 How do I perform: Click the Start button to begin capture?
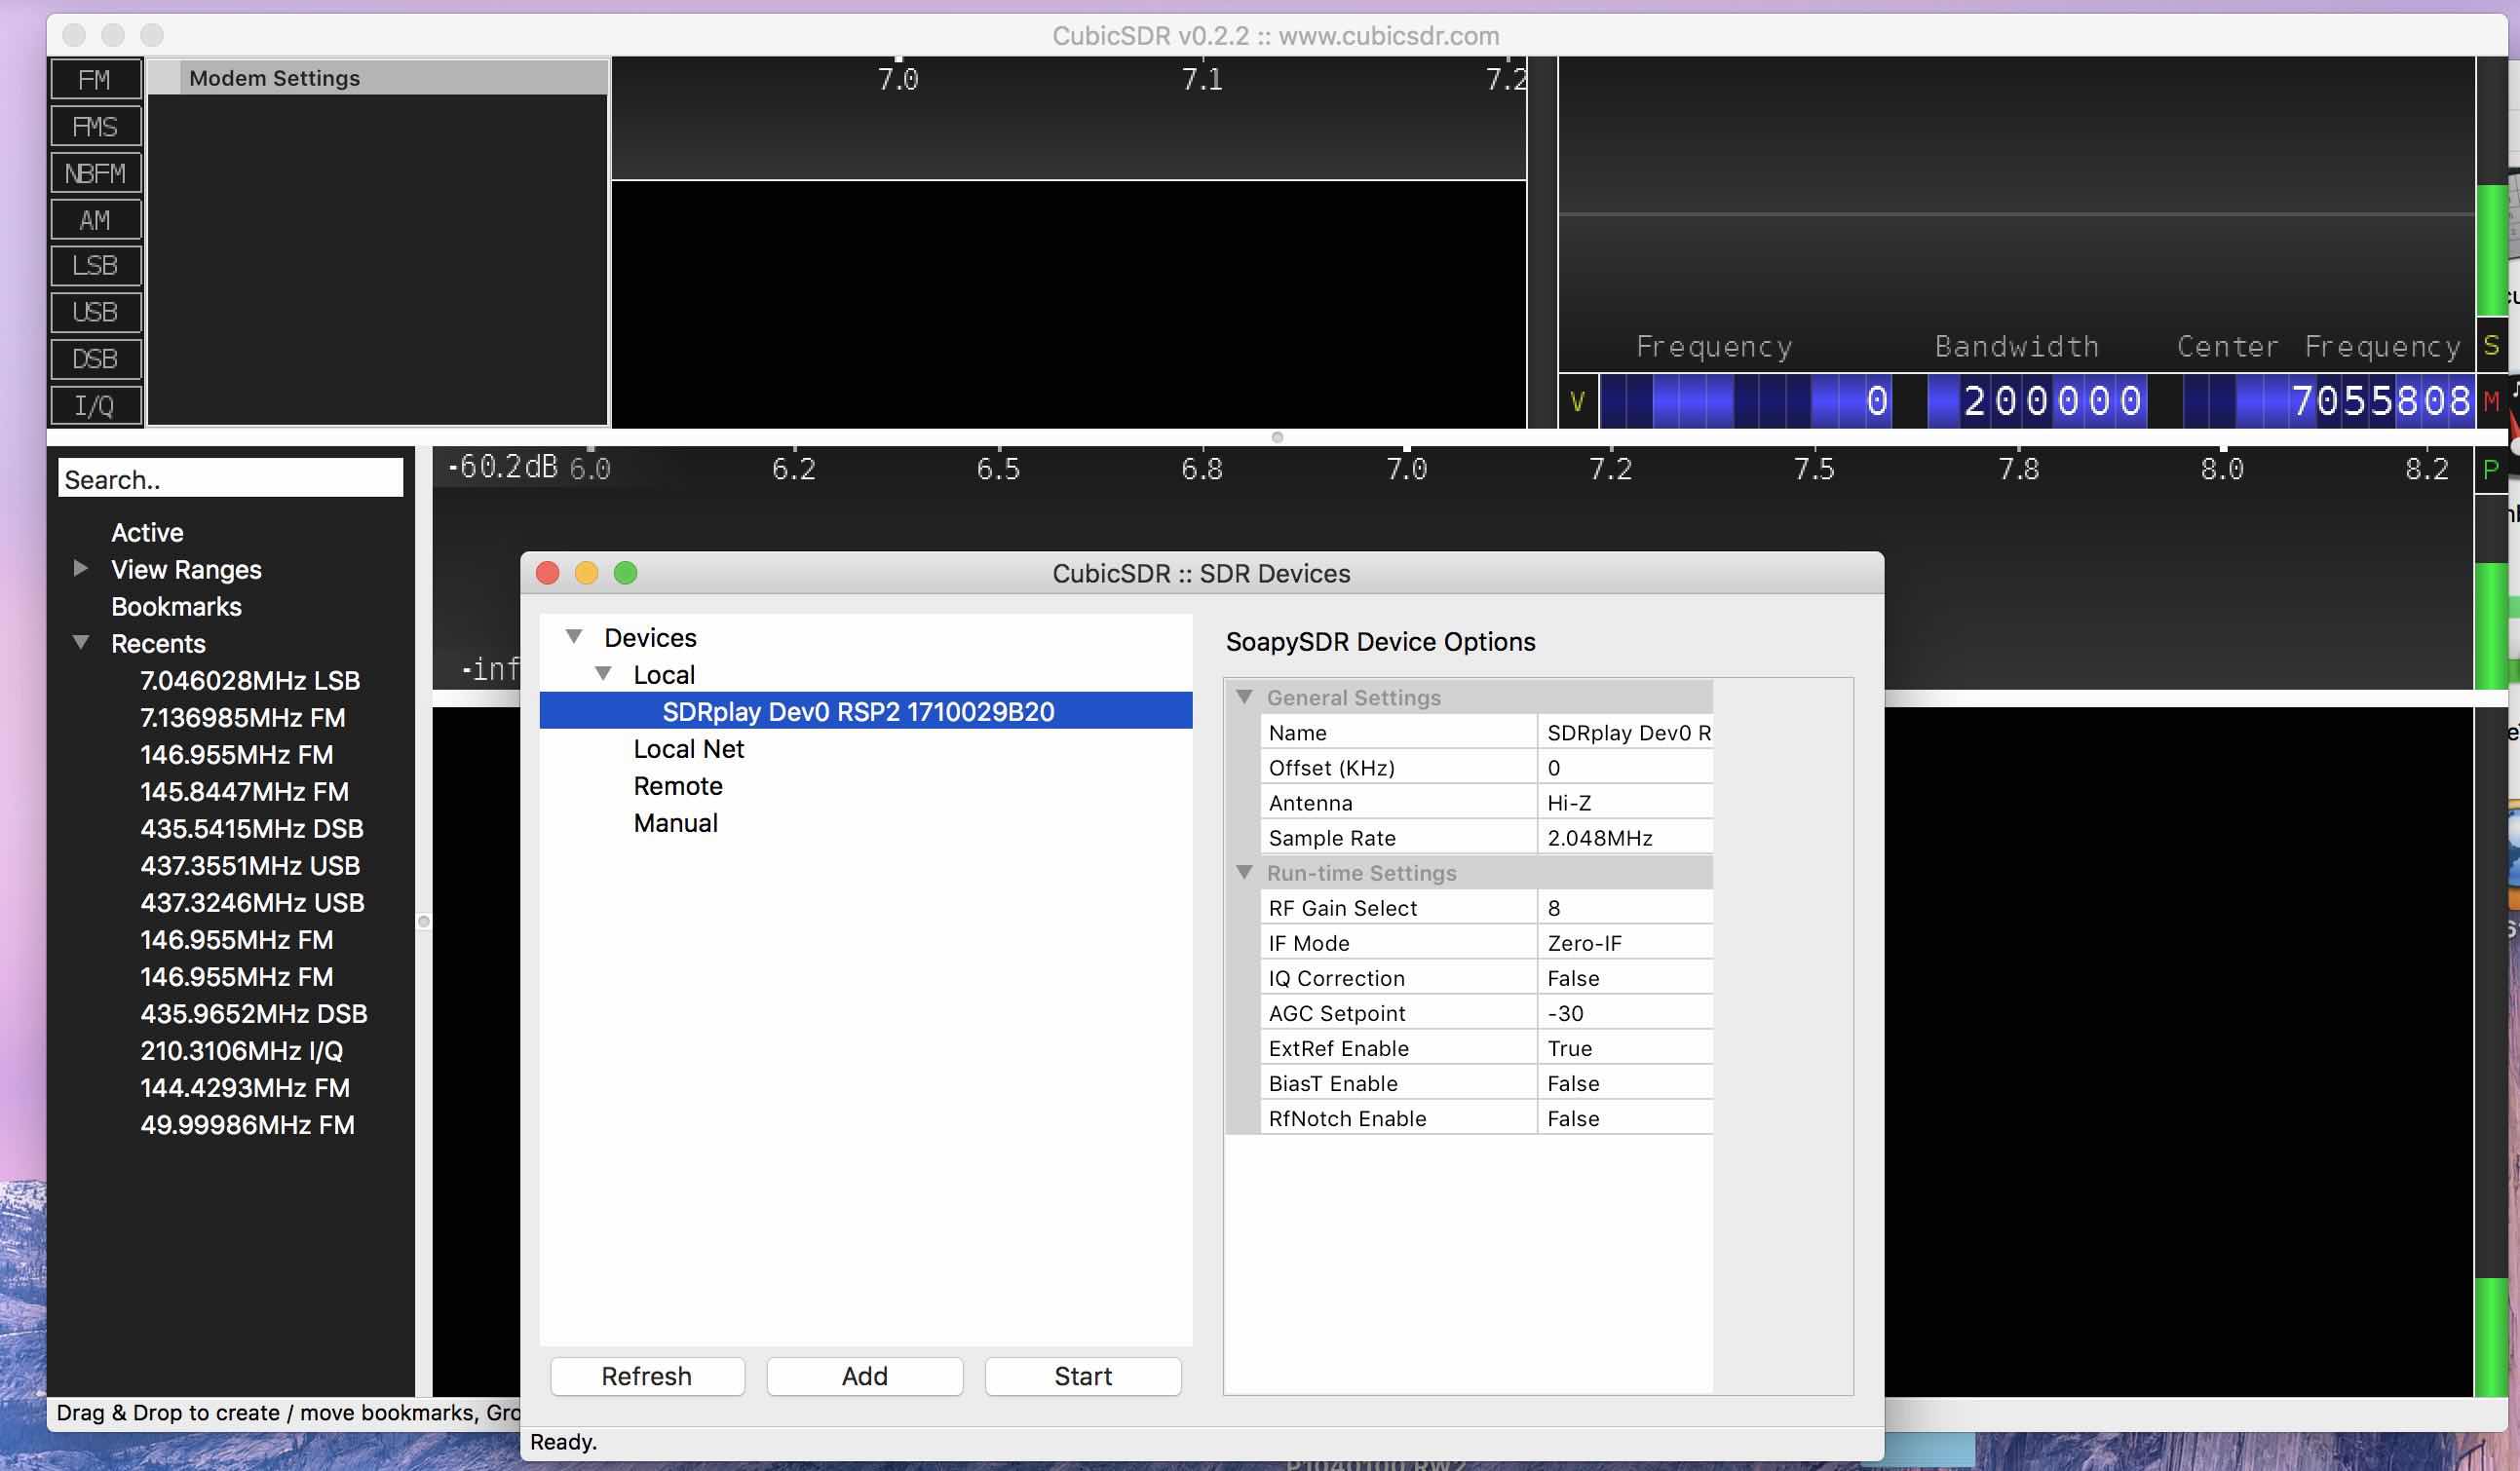1083,1375
